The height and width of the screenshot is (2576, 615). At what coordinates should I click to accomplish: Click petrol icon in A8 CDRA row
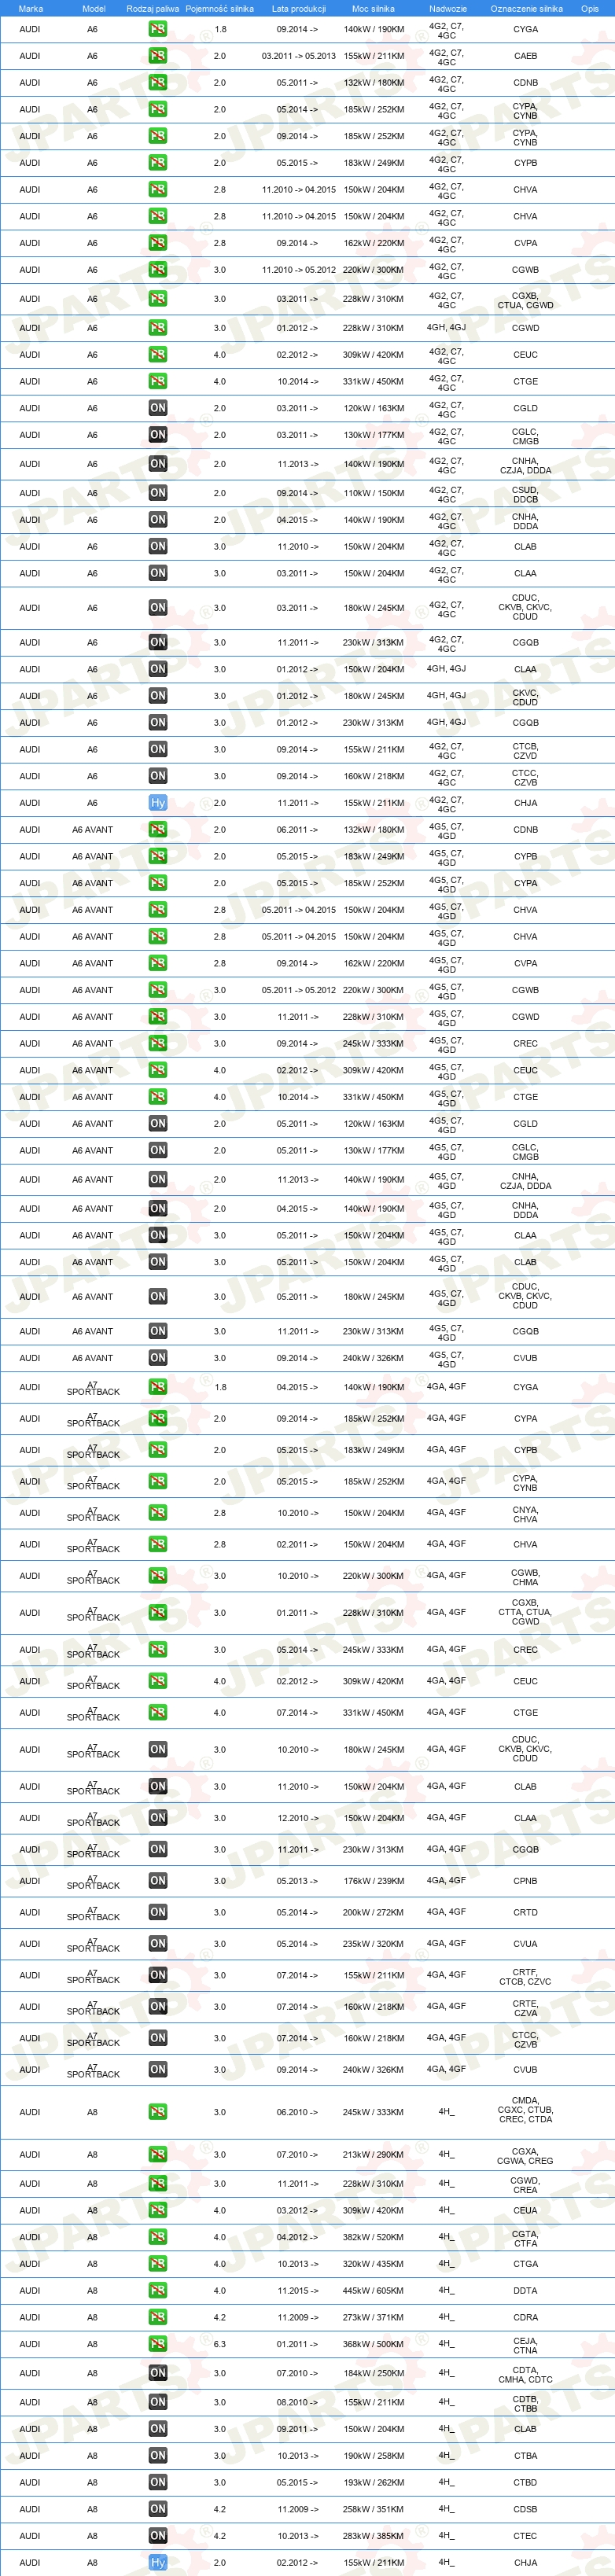158,2317
